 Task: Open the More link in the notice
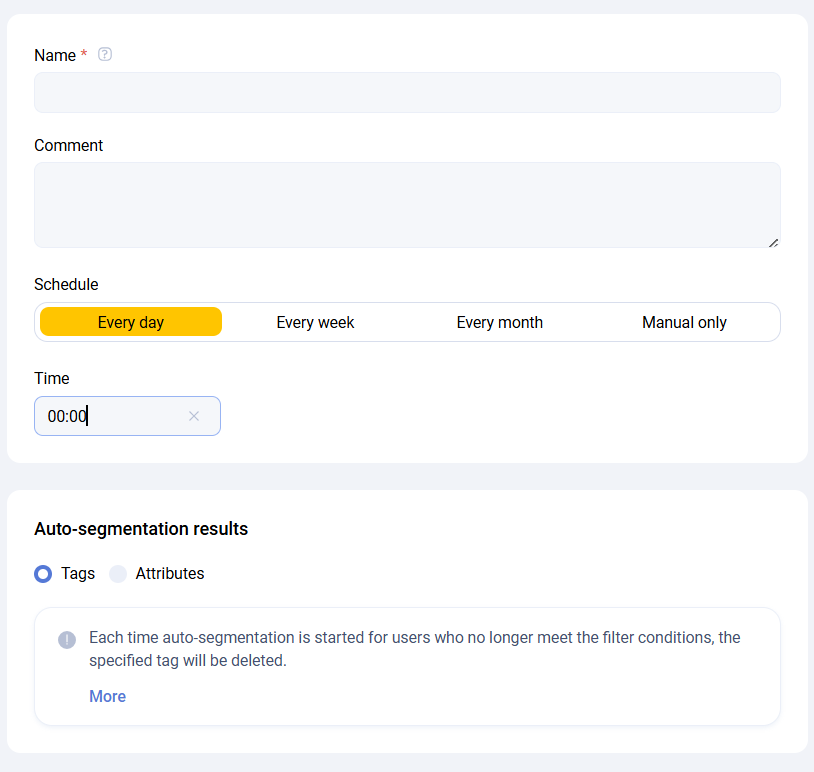click(x=107, y=696)
